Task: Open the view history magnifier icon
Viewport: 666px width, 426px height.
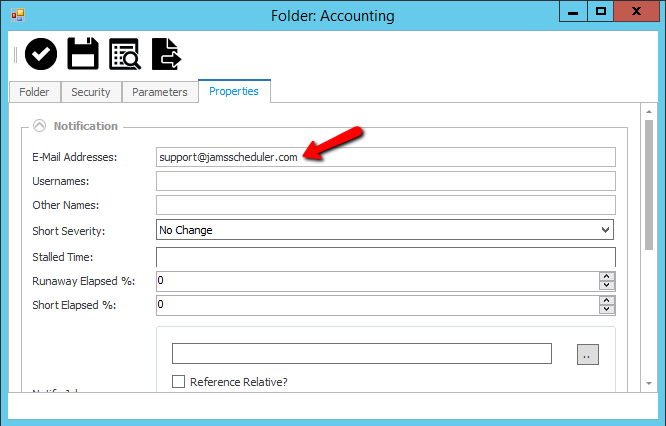Action: coord(125,54)
